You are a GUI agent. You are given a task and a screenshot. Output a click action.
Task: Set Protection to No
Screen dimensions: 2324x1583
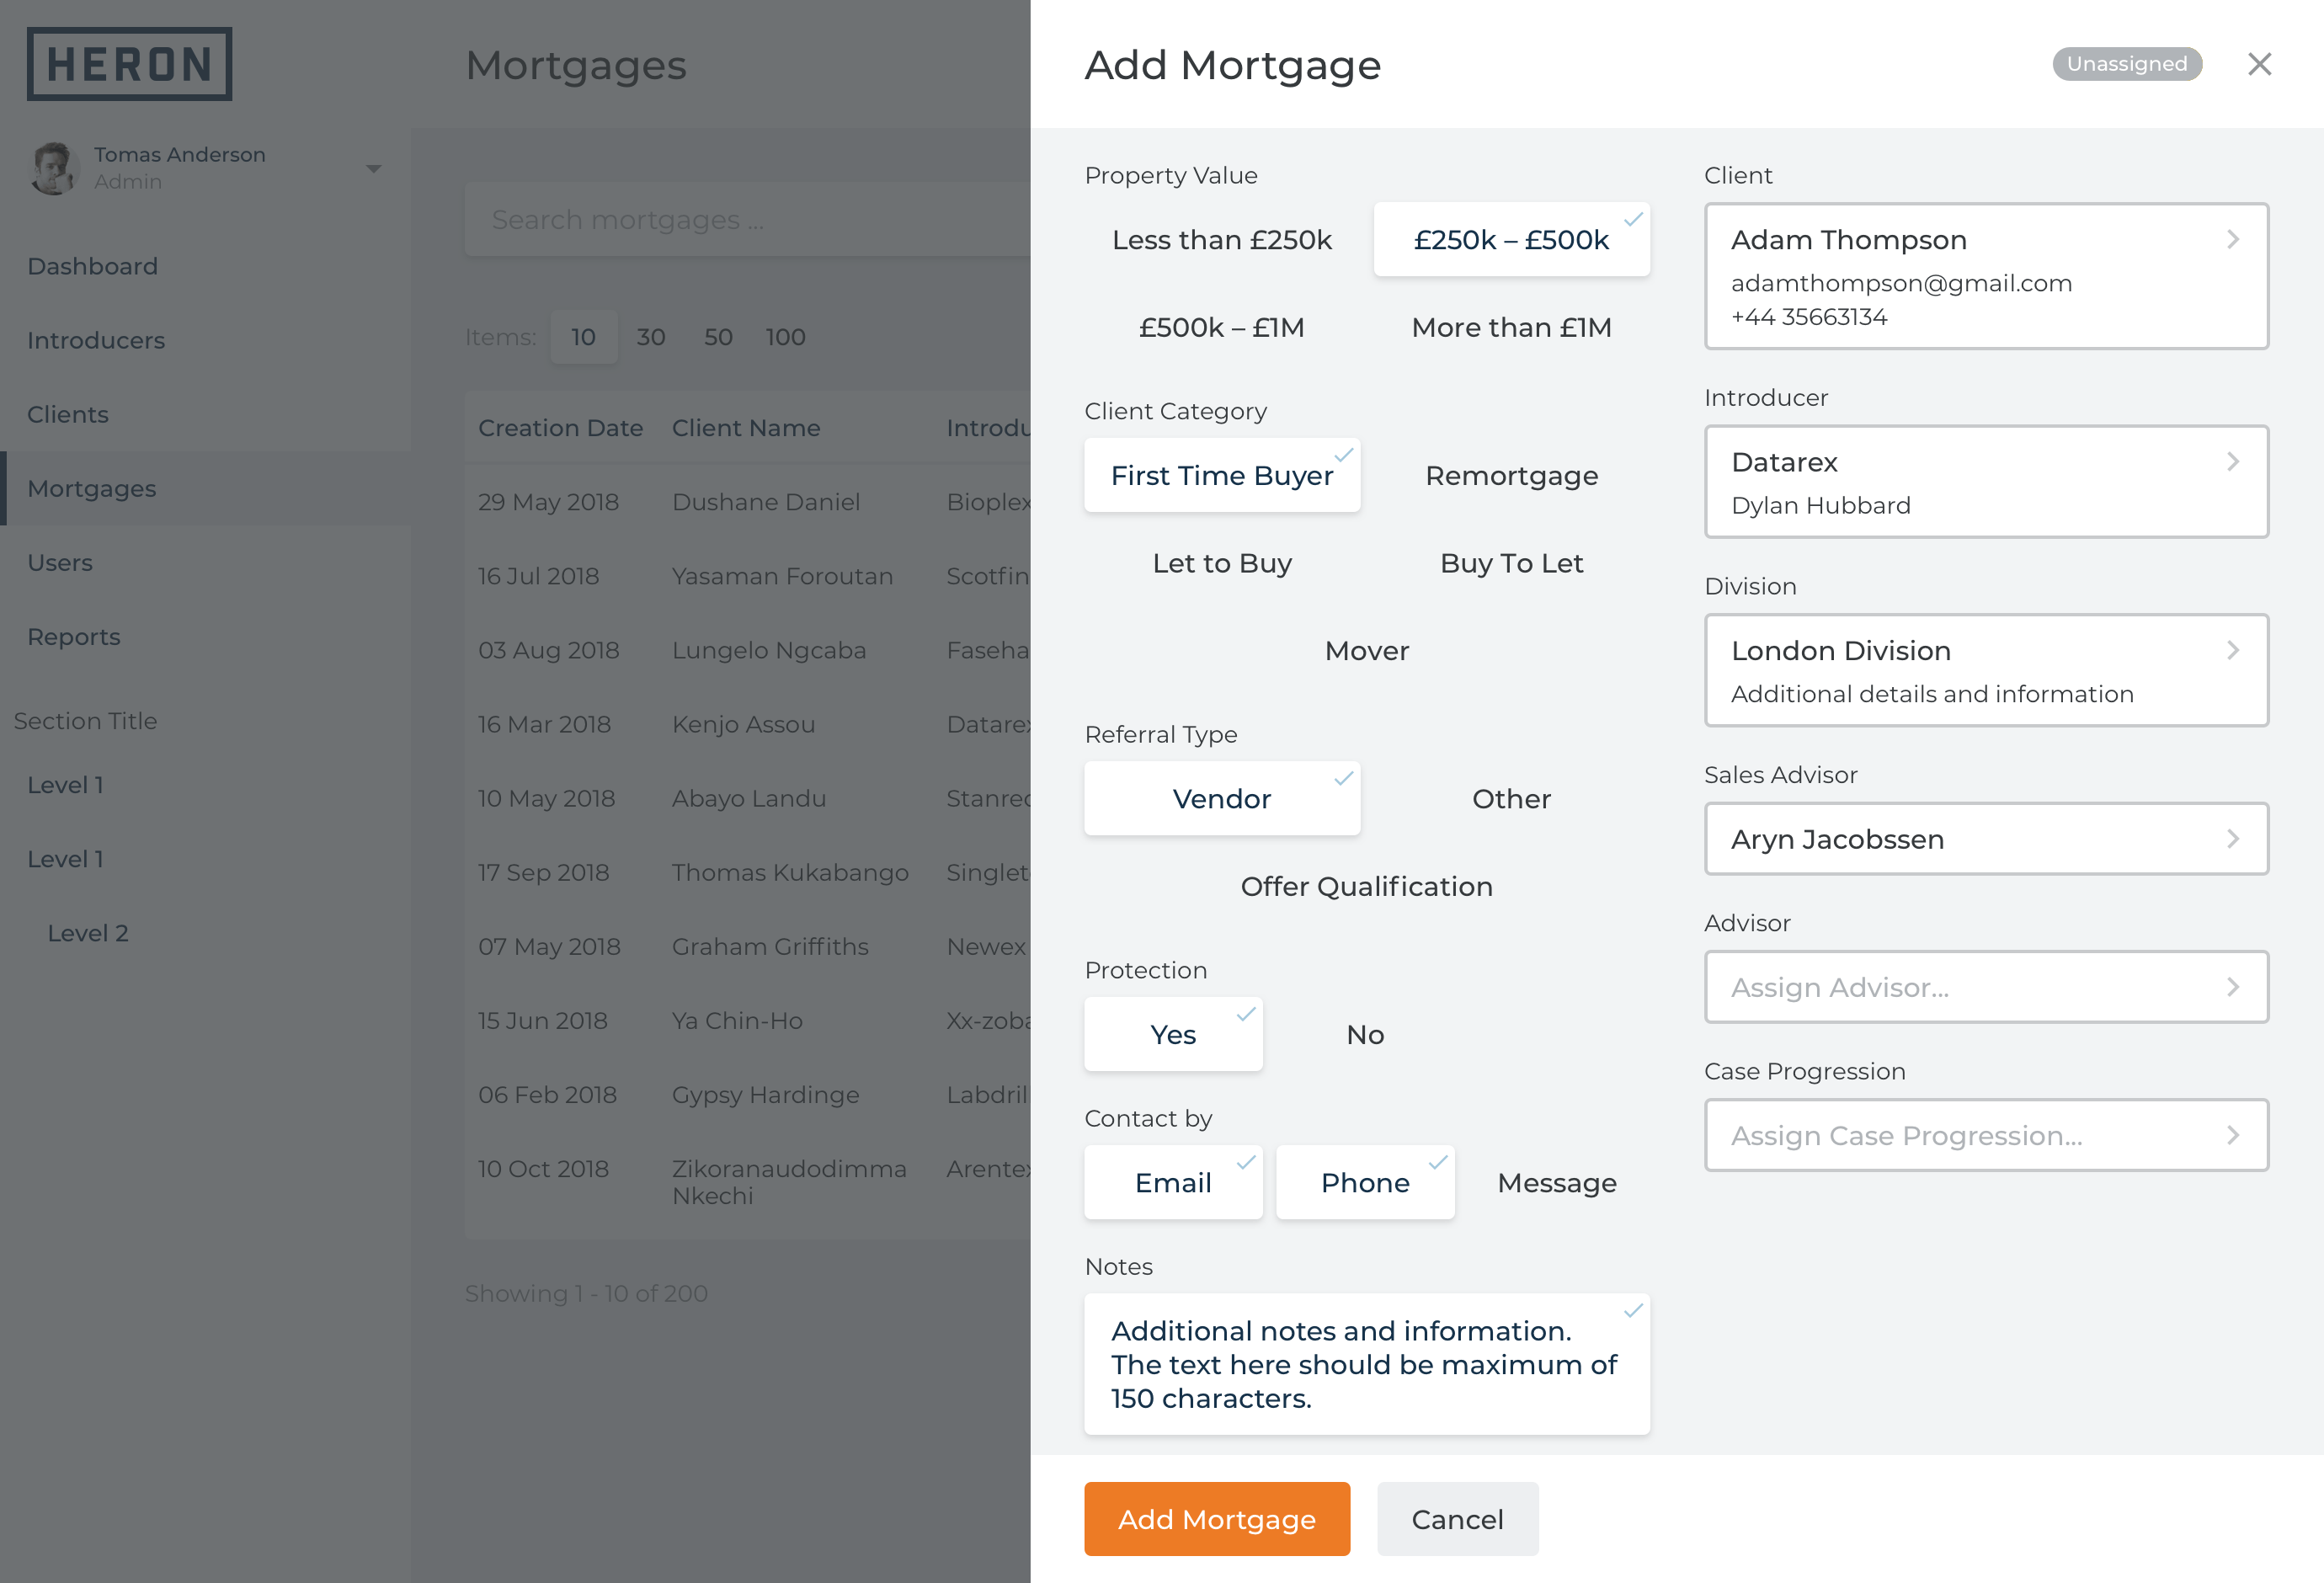pos(1365,1035)
